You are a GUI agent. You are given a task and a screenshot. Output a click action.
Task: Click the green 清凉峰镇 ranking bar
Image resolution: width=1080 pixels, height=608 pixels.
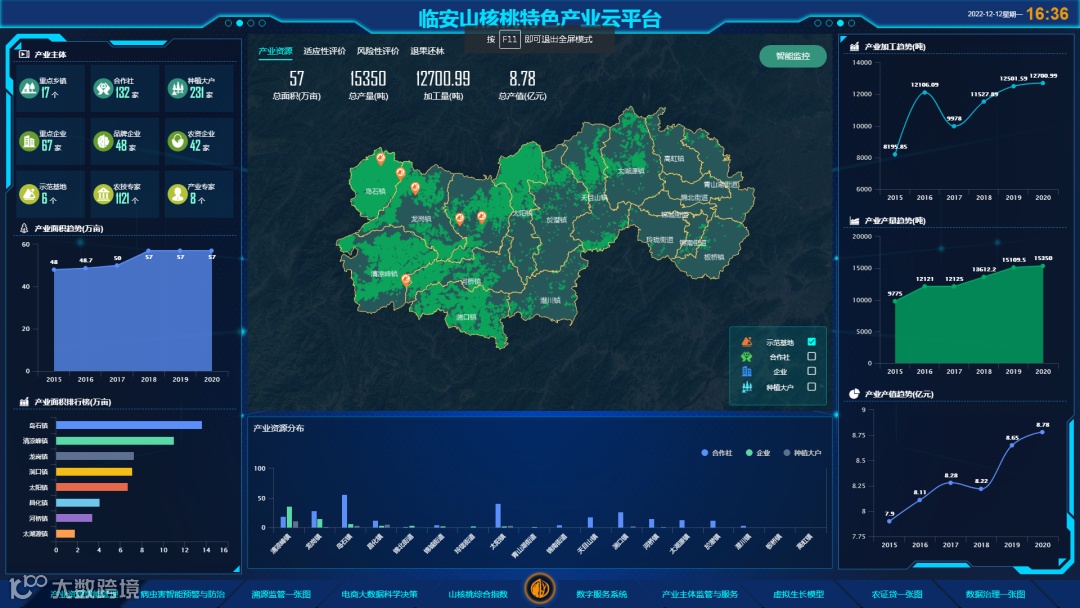click(114, 441)
